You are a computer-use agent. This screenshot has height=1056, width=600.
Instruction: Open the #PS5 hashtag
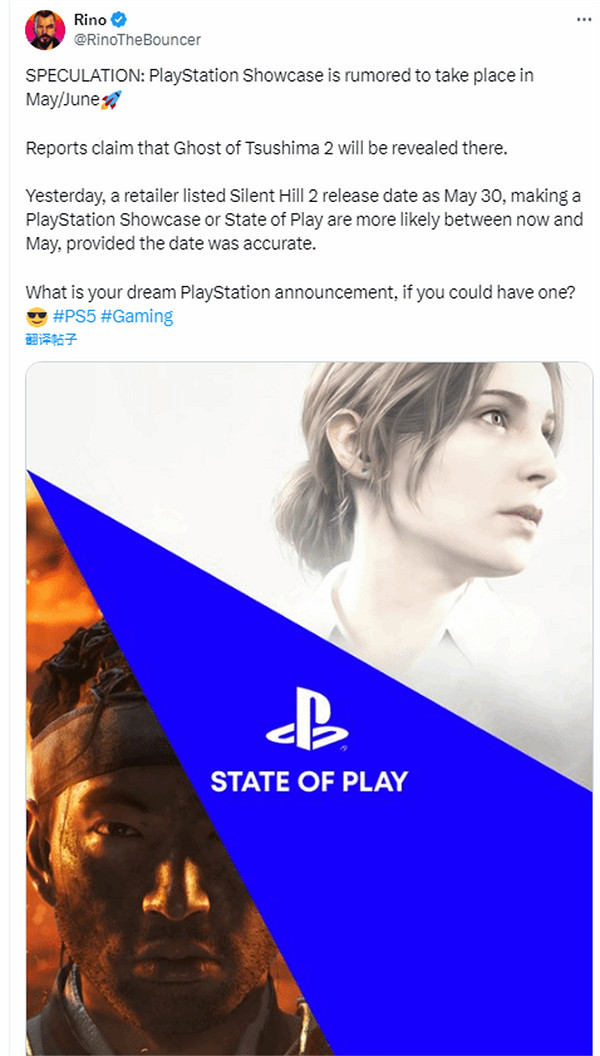point(74,317)
